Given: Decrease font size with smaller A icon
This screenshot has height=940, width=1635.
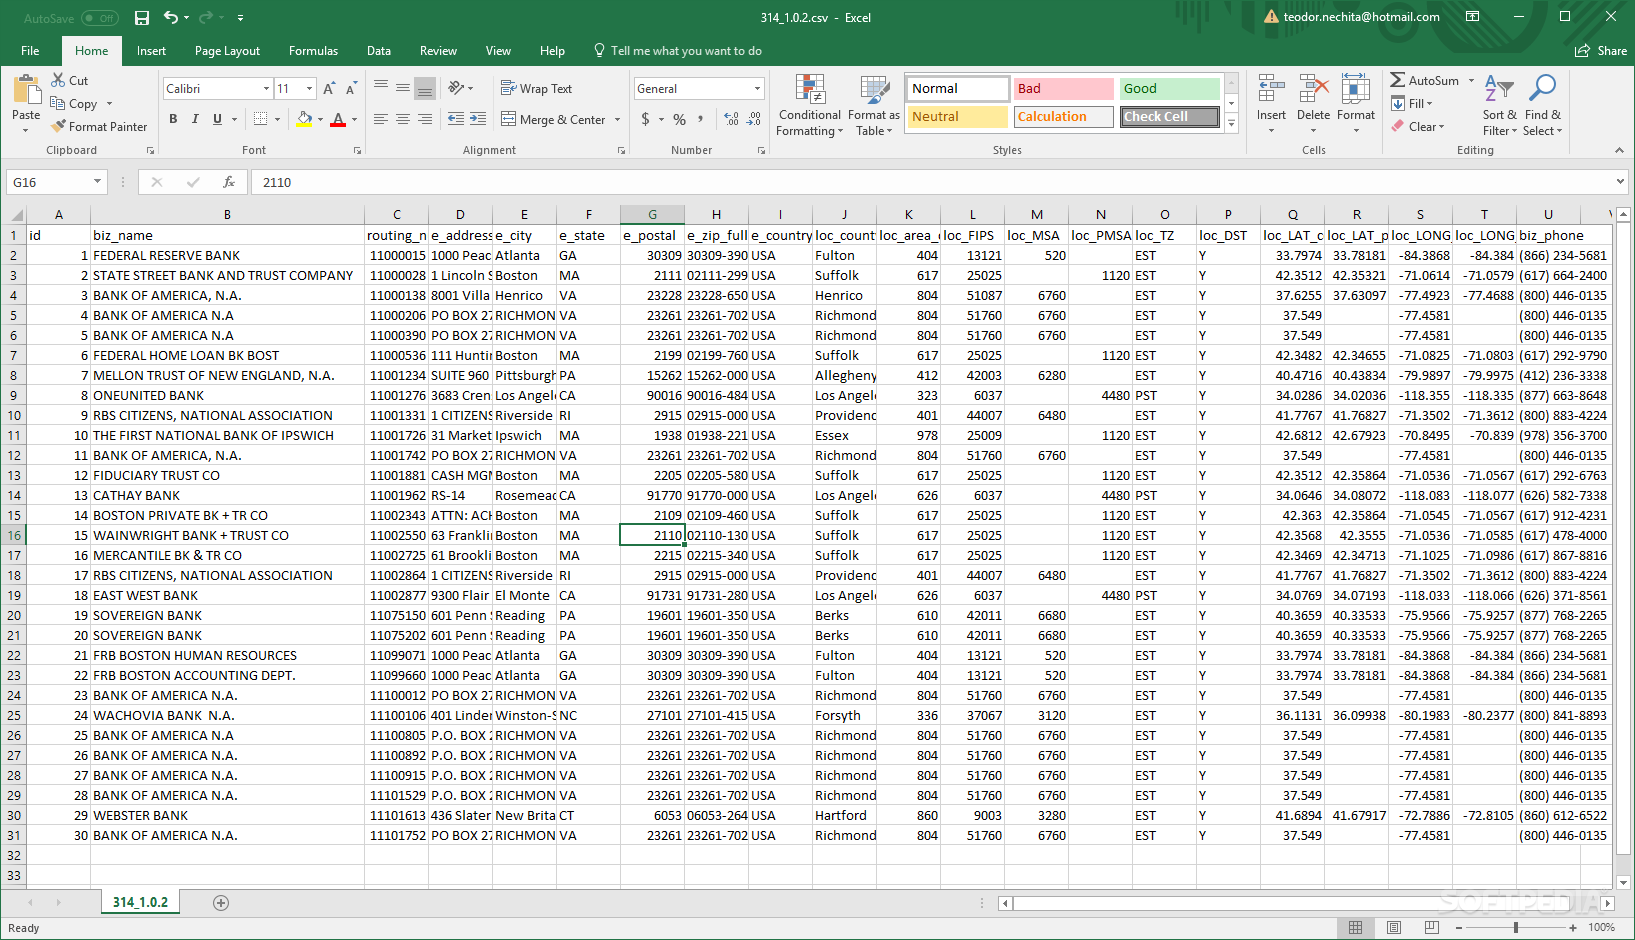Looking at the screenshot, I should 352,89.
